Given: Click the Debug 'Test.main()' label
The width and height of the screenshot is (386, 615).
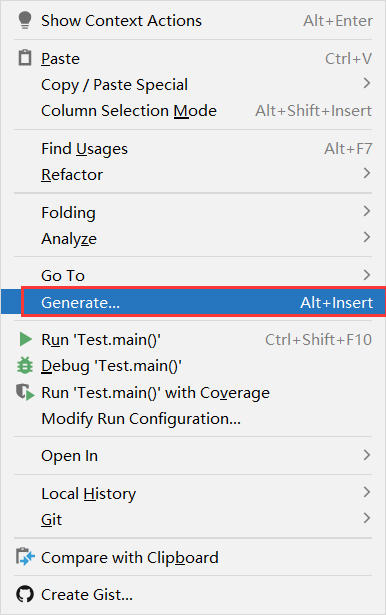Looking at the screenshot, I should [111, 366].
